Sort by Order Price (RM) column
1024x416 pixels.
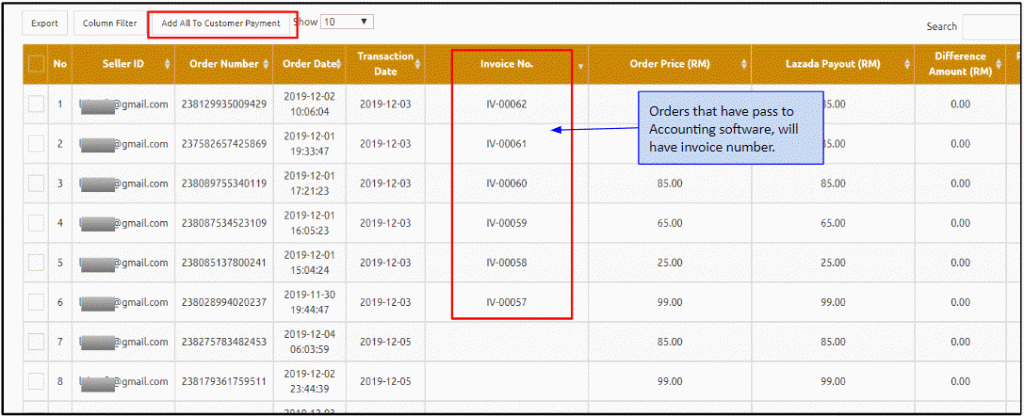(x=669, y=64)
